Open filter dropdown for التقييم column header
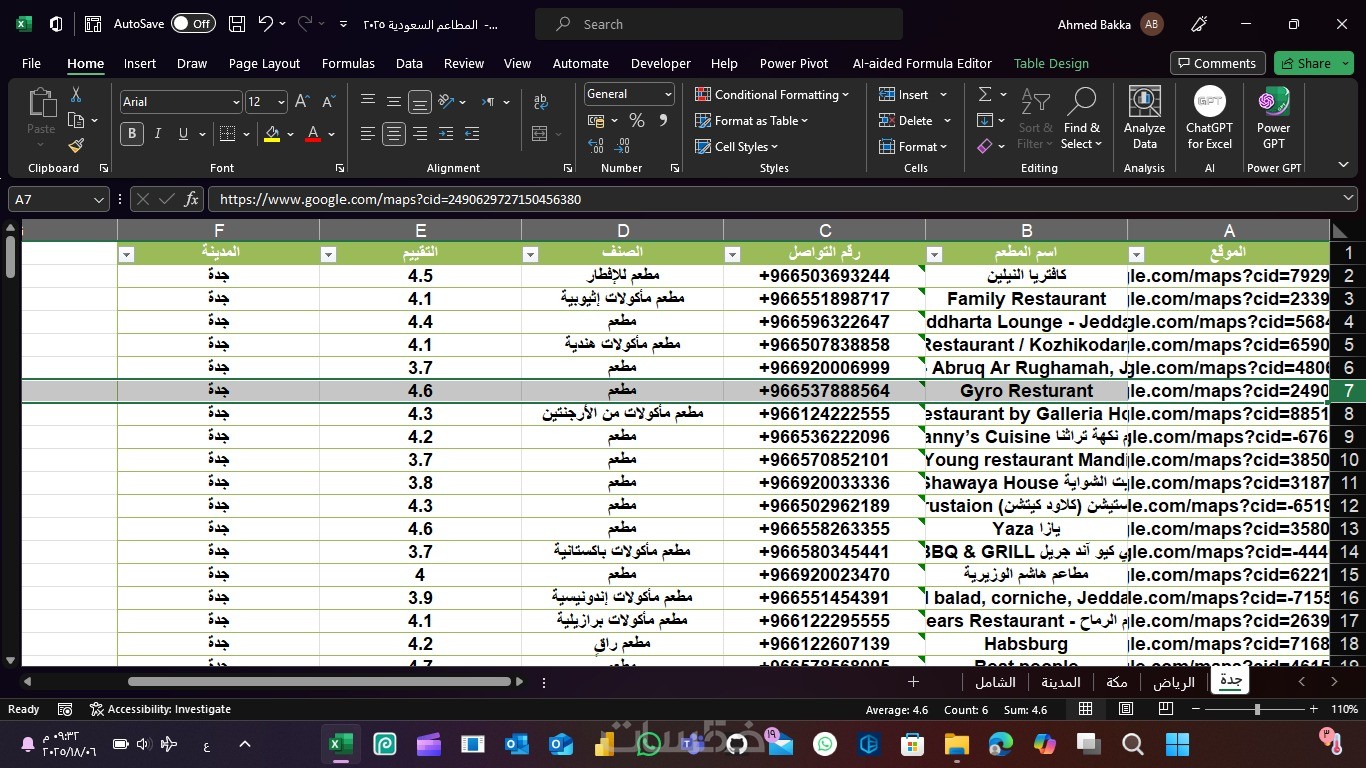 tap(328, 255)
